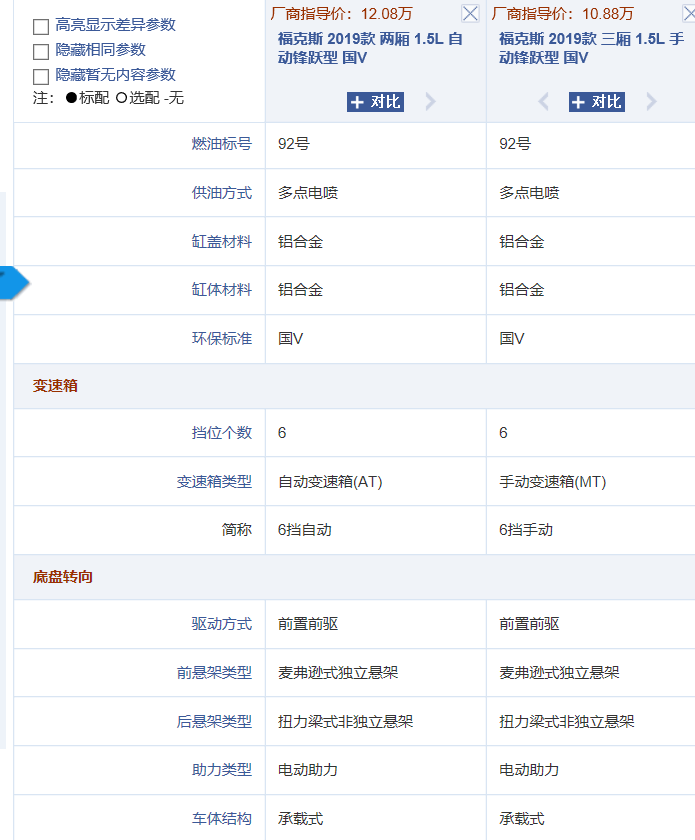Select the 变速箱 section header

[55, 386]
